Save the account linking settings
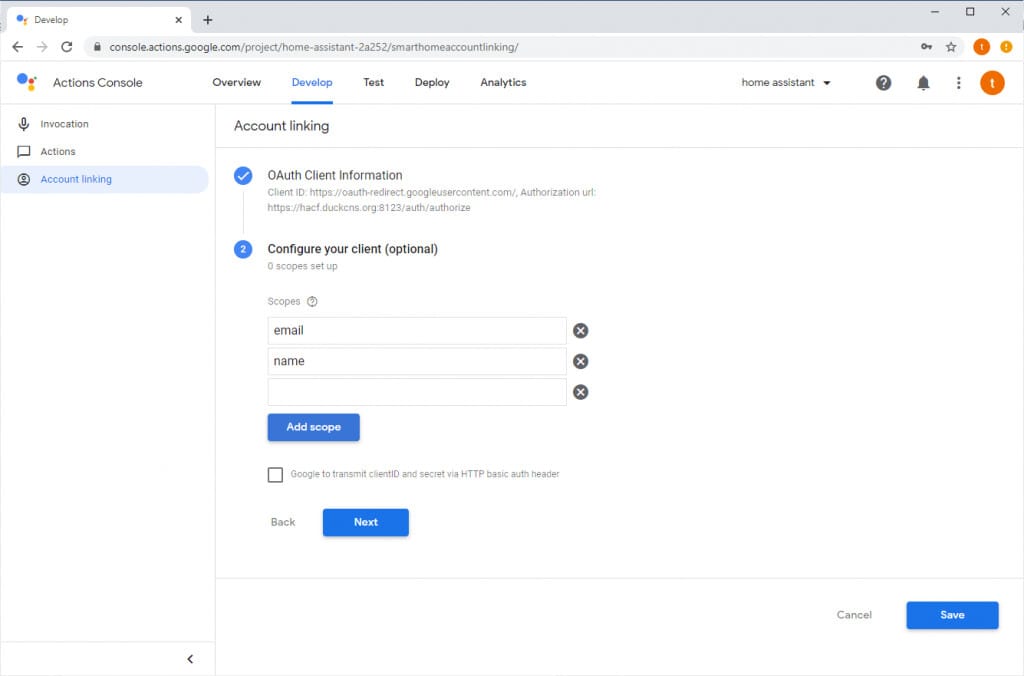Image resolution: width=1024 pixels, height=676 pixels. [952, 615]
